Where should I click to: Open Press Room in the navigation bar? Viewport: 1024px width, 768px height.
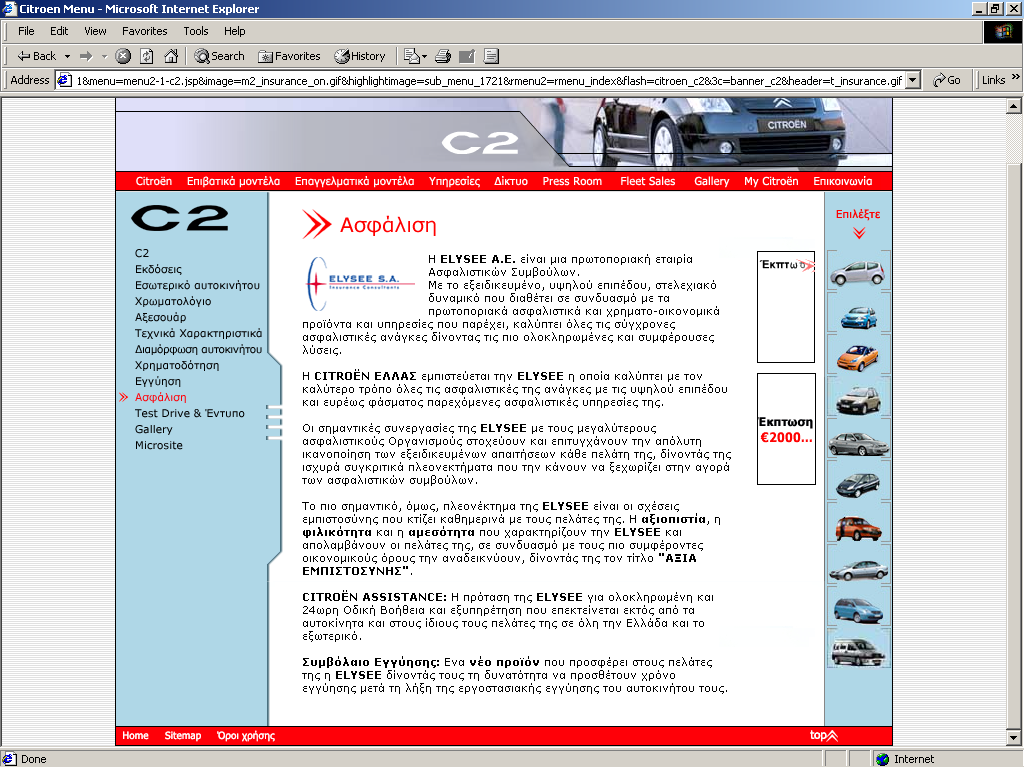click(x=572, y=181)
